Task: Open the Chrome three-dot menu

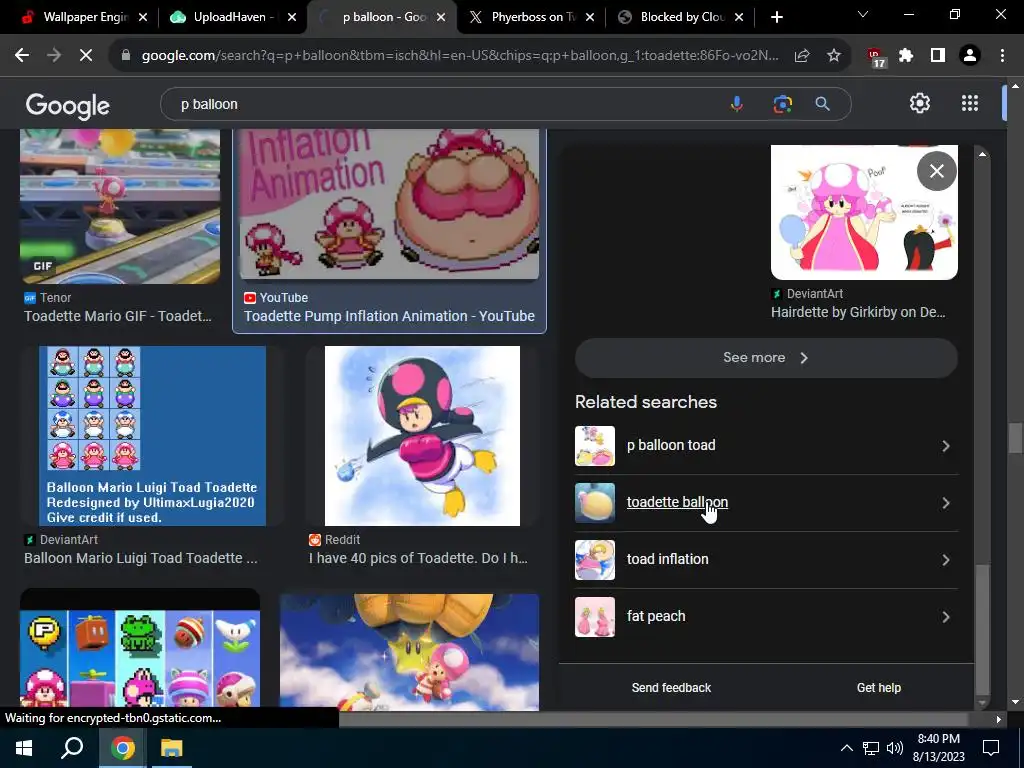Action: point(1002,56)
